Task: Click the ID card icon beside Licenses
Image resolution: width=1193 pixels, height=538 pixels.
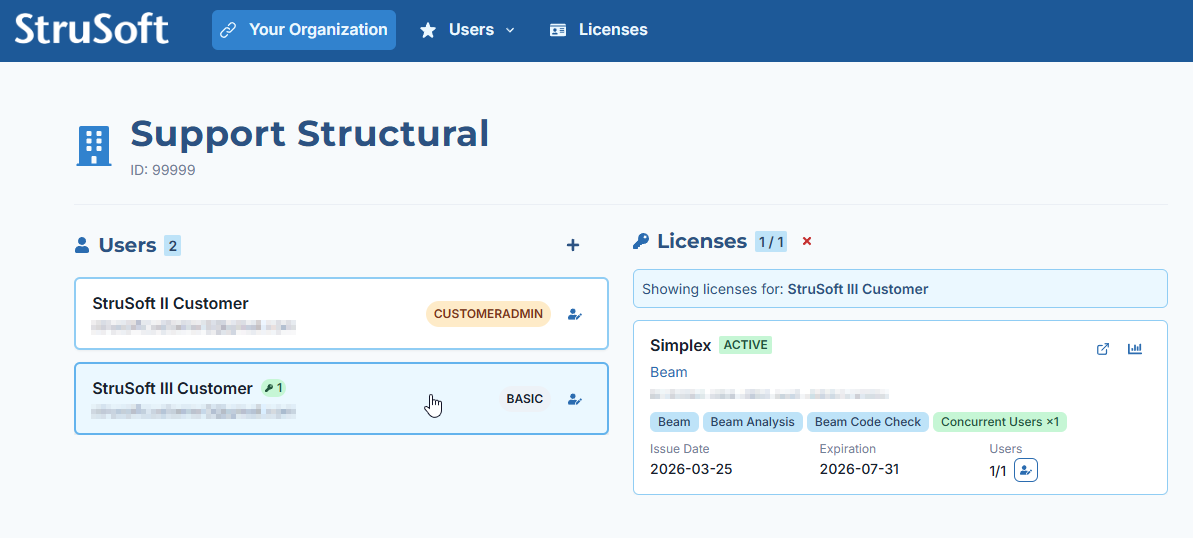Action: pyautogui.click(x=558, y=30)
